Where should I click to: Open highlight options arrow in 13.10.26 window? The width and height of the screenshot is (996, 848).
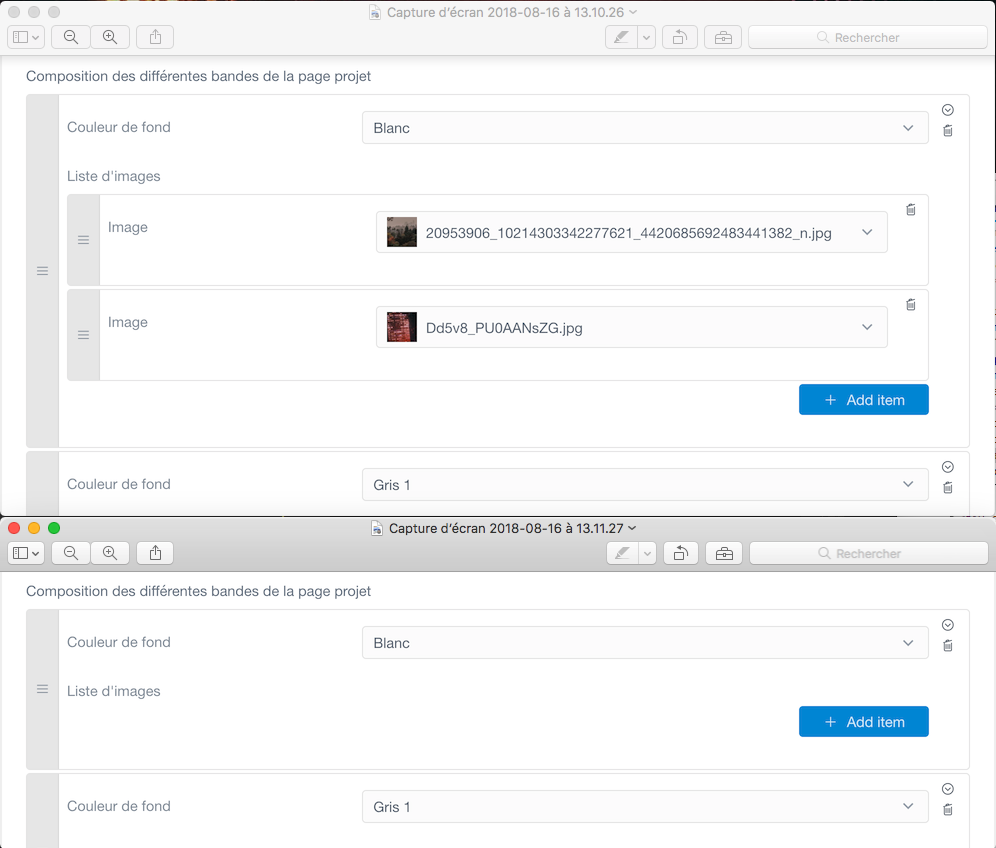[x=647, y=37]
